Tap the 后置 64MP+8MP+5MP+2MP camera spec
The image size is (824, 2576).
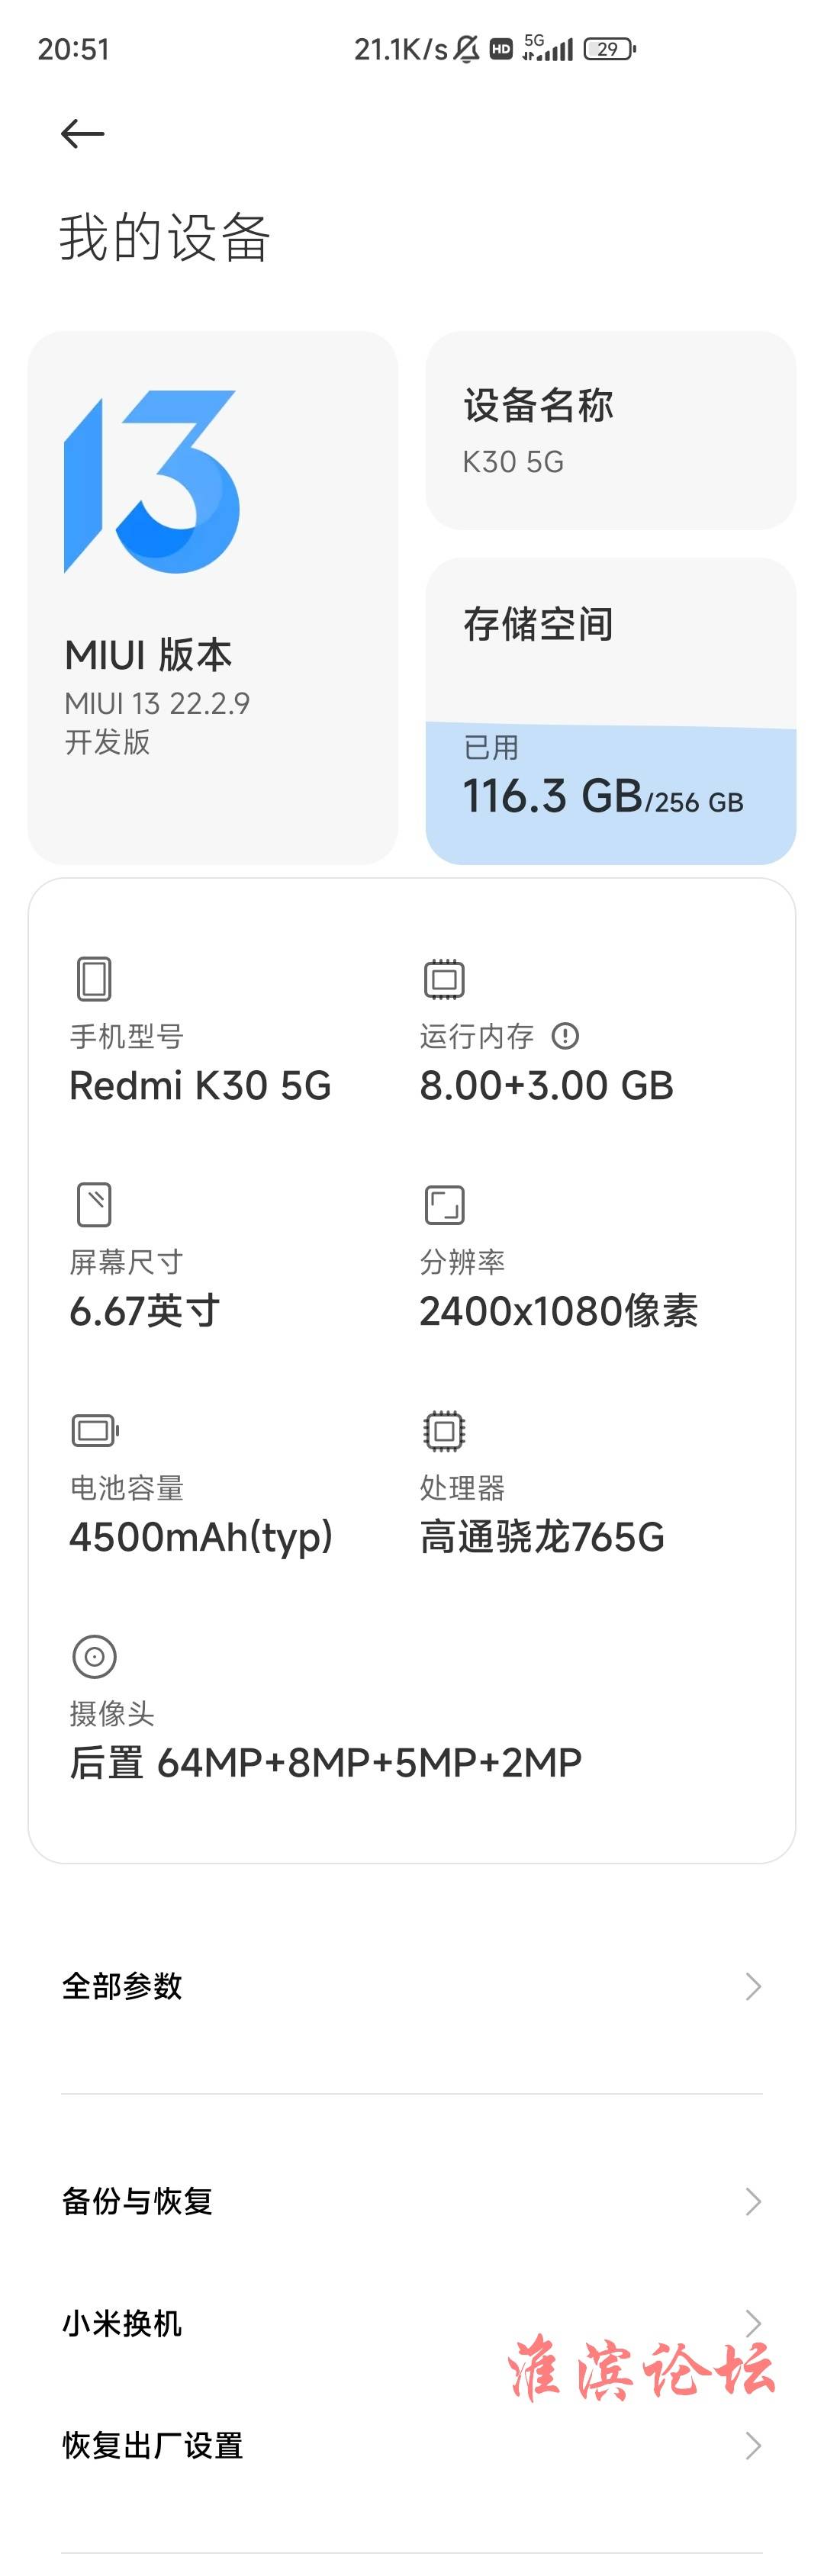pos(325,1762)
